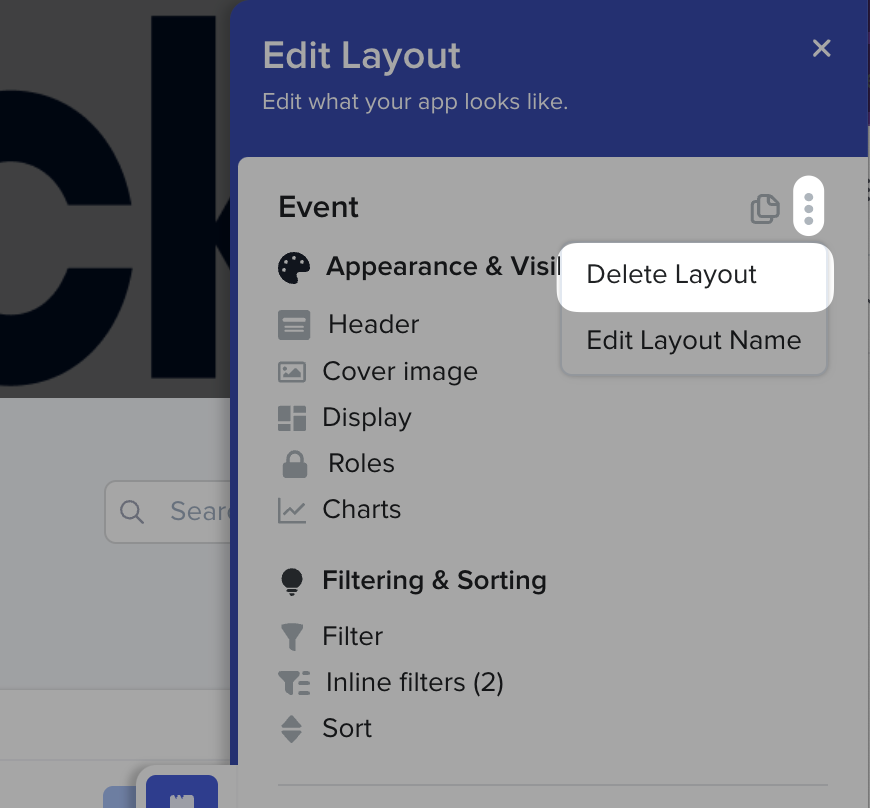This screenshot has width=870, height=808.
Task: Choose Edit Layout Name menu entry
Action: tap(694, 341)
